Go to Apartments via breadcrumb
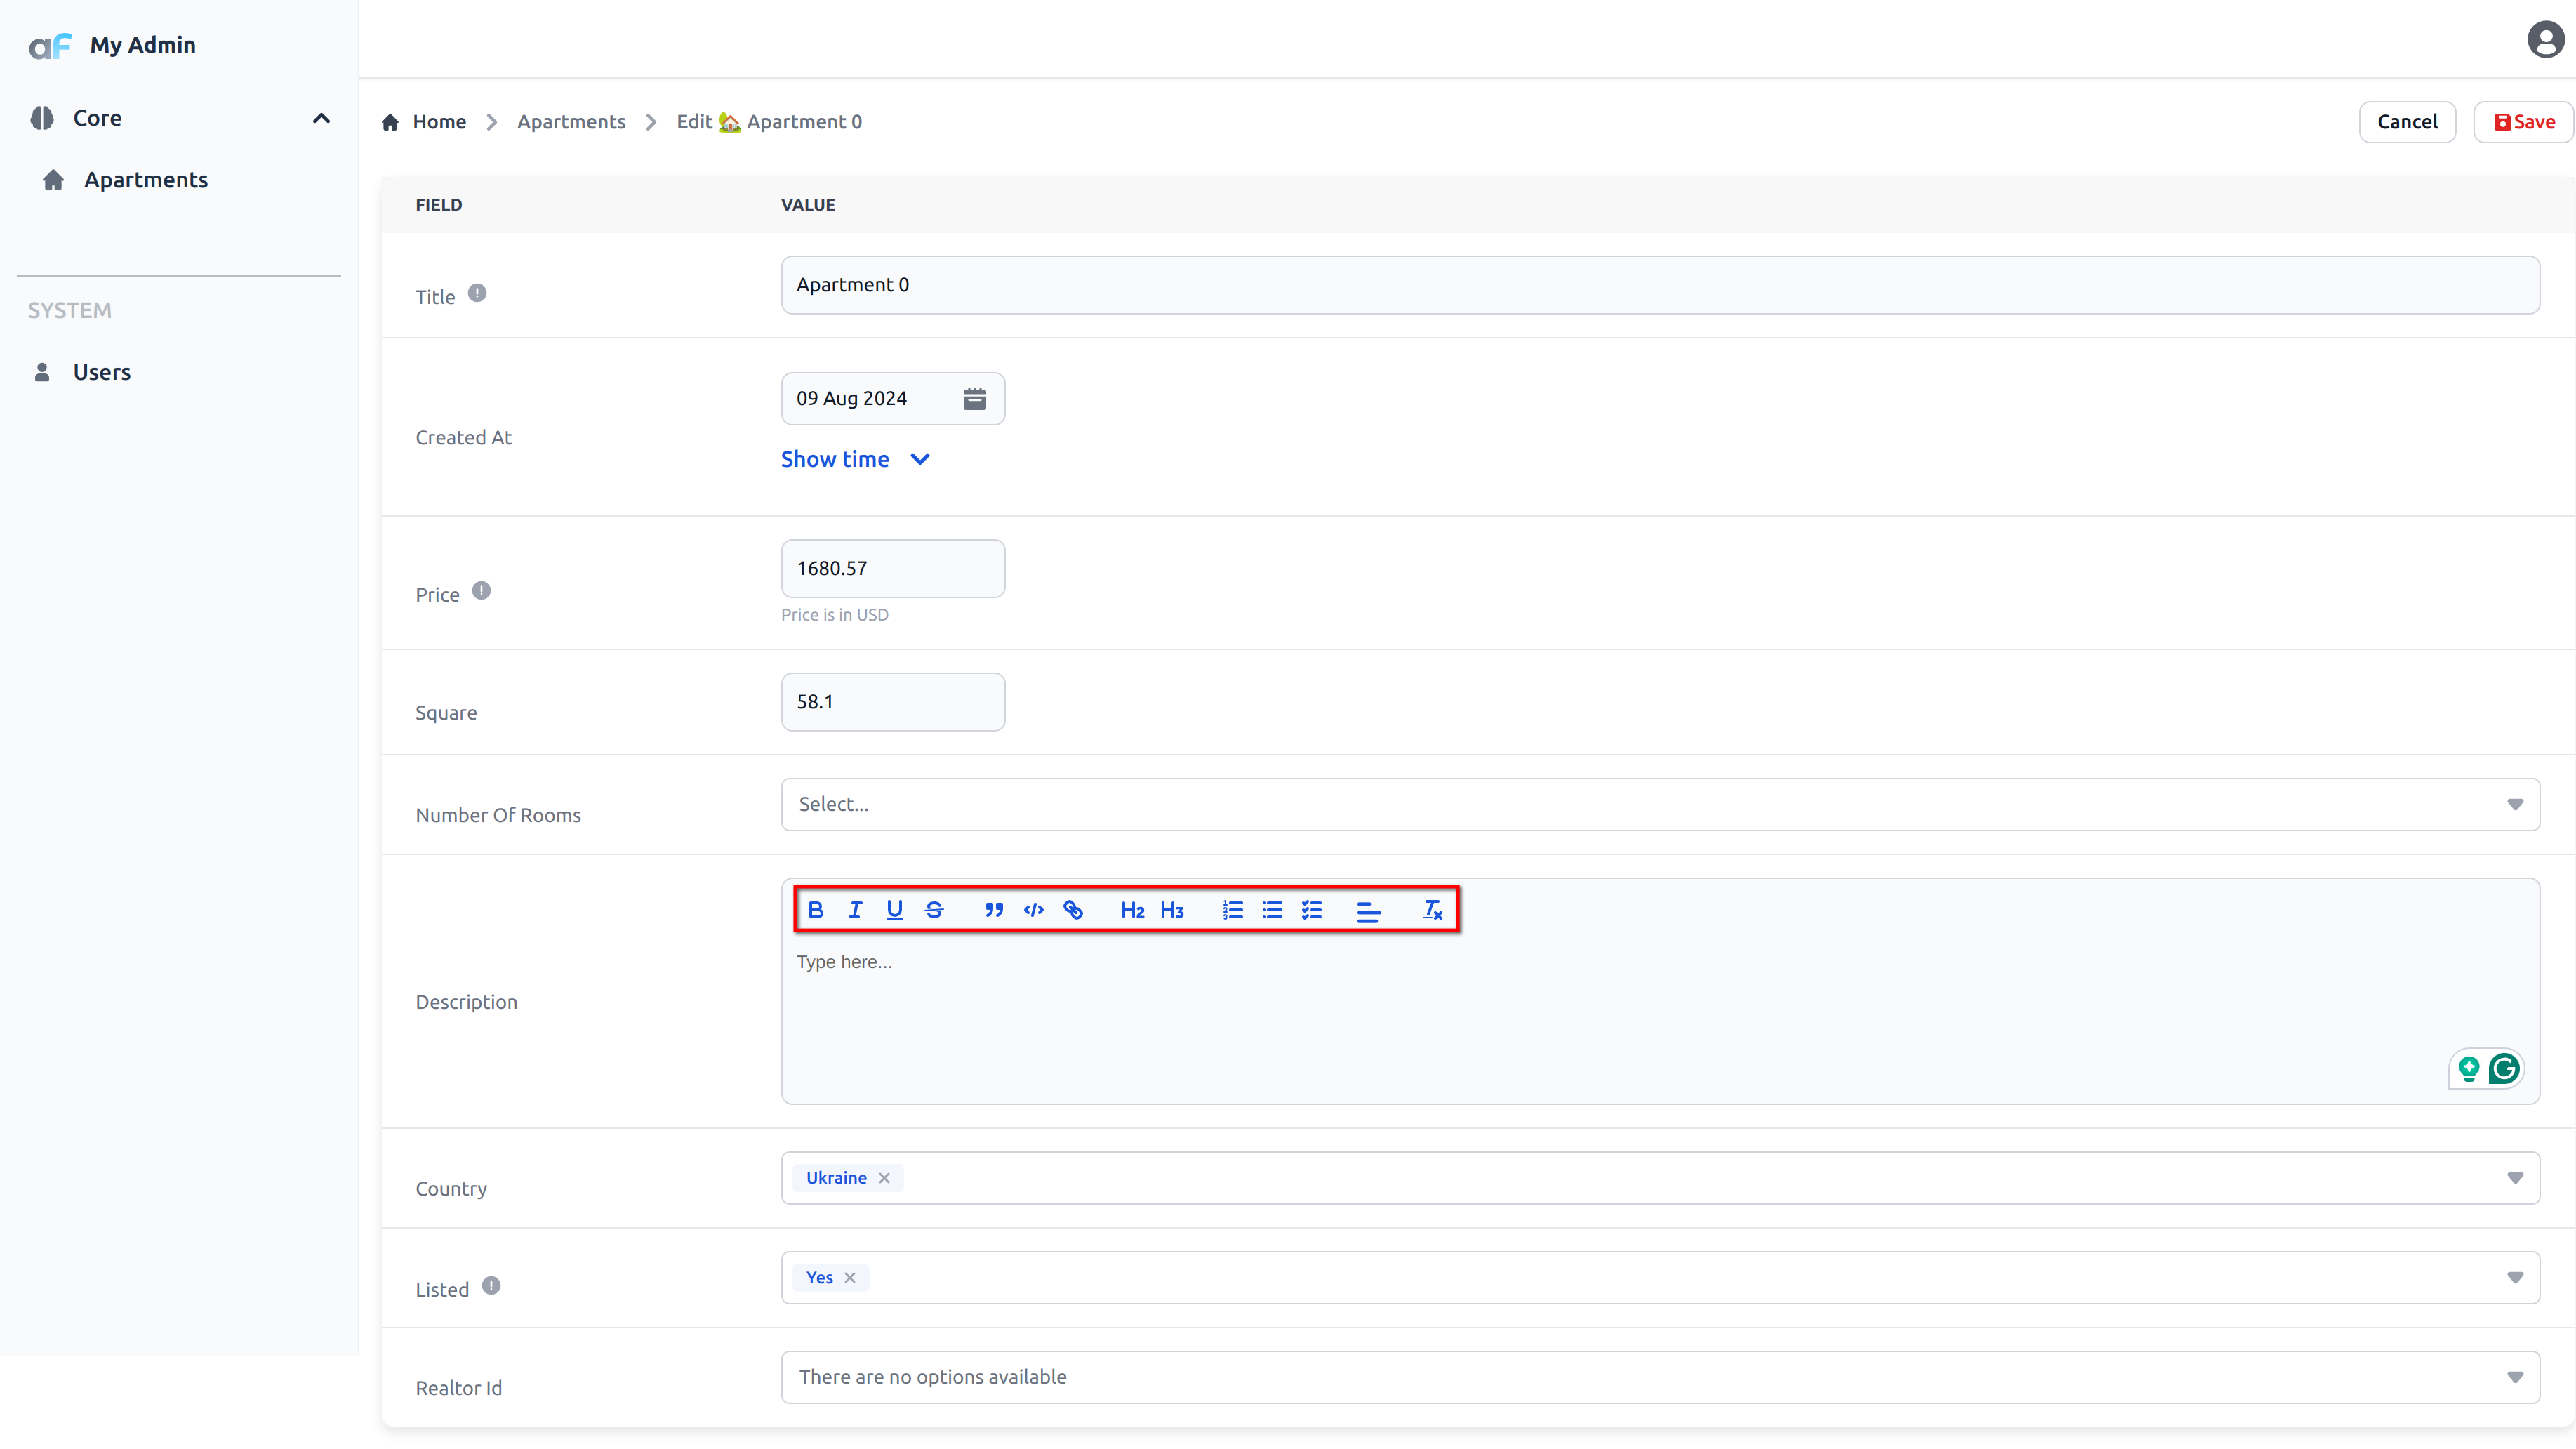2576x1449 pixels. 571,122
